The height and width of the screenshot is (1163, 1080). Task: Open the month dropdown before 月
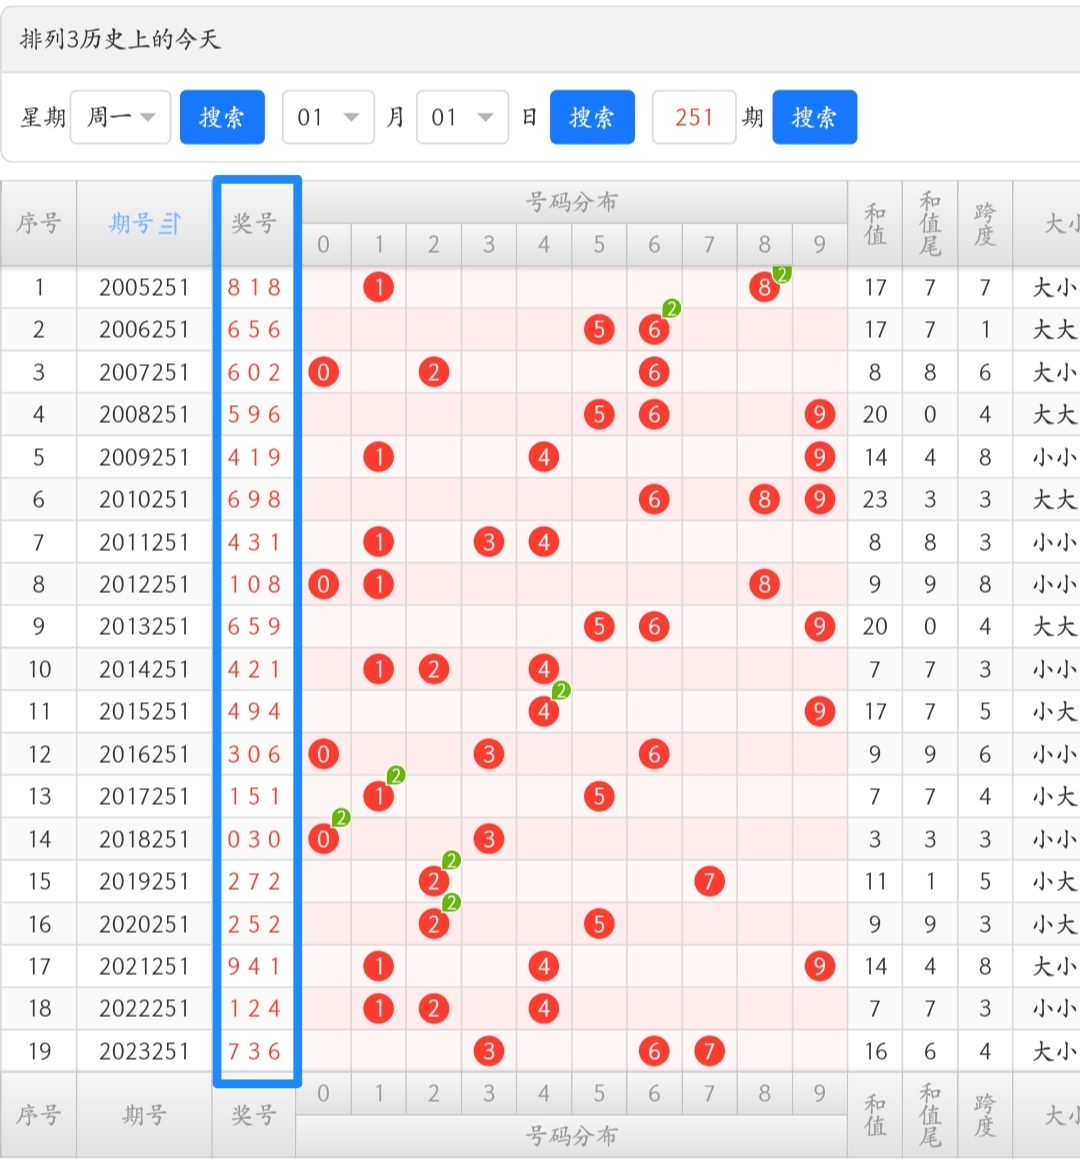328,117
